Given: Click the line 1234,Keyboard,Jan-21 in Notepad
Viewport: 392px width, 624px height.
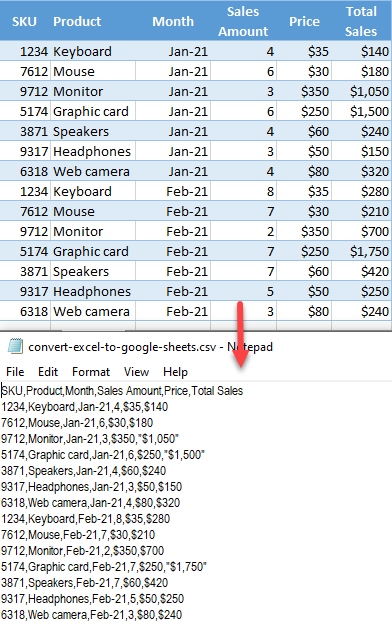Looking at the screenshot, I should point(84,407).
